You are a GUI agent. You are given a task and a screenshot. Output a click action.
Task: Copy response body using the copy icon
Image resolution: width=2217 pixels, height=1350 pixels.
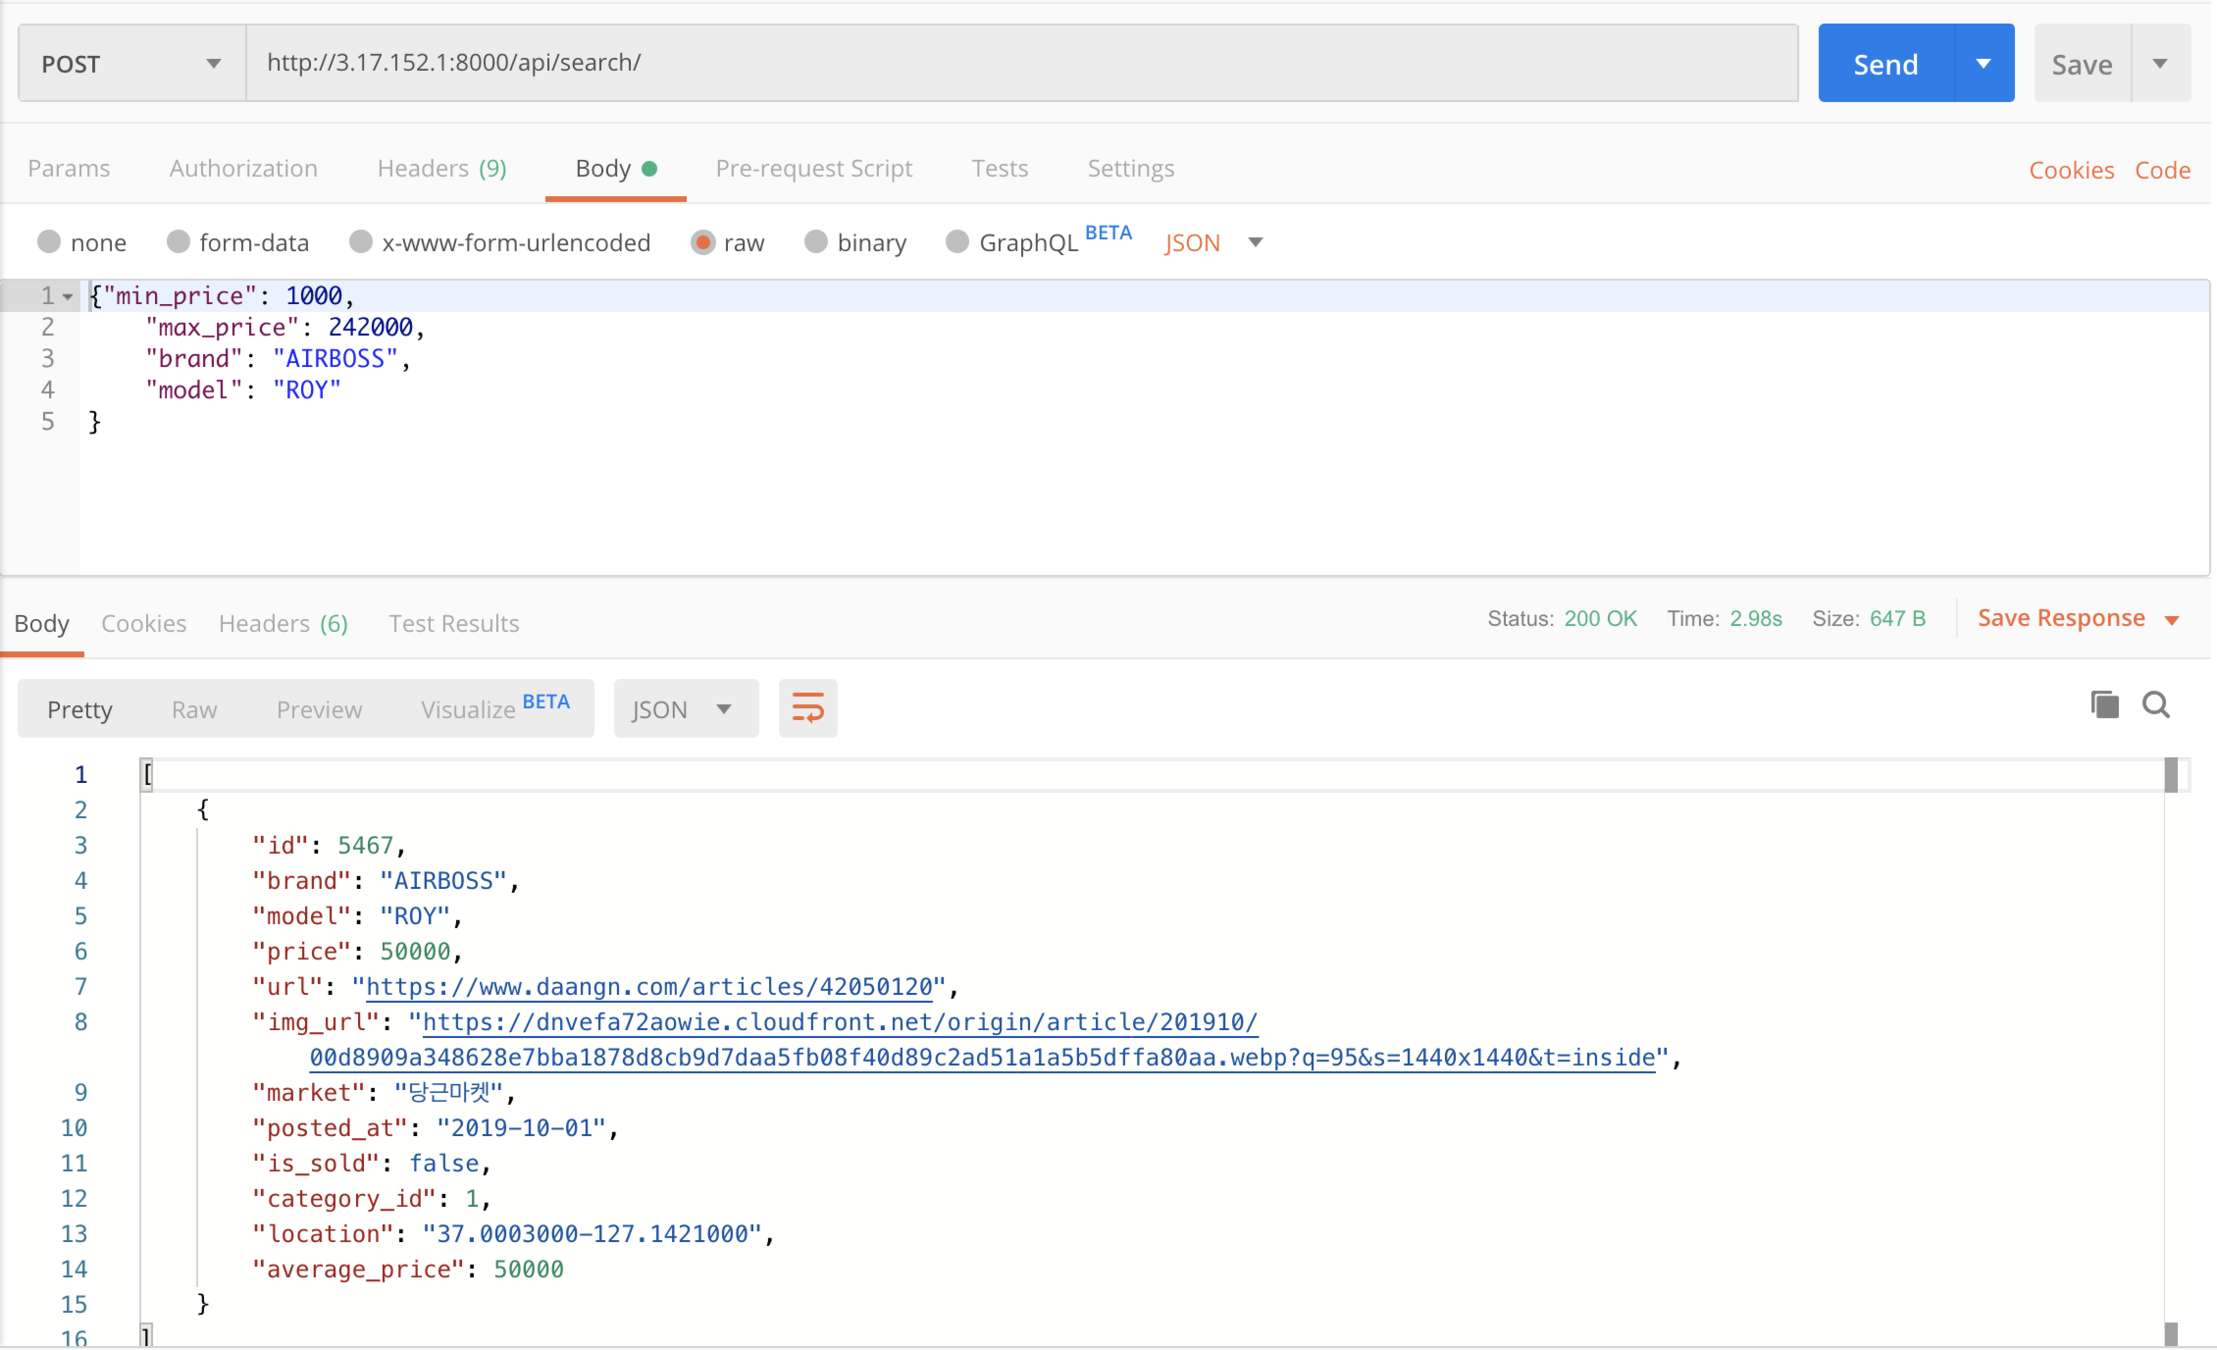(2104, 705)
